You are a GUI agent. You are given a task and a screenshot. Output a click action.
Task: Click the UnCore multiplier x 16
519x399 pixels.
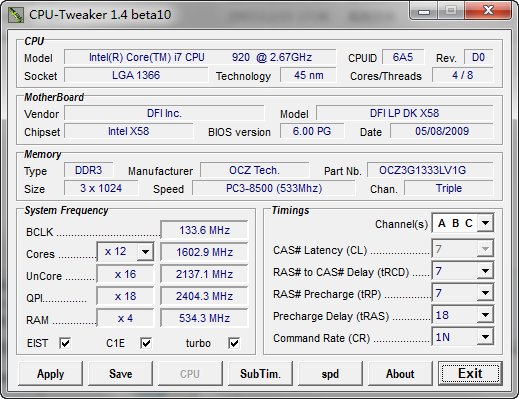pyautogui.click(x=125, y=274)
